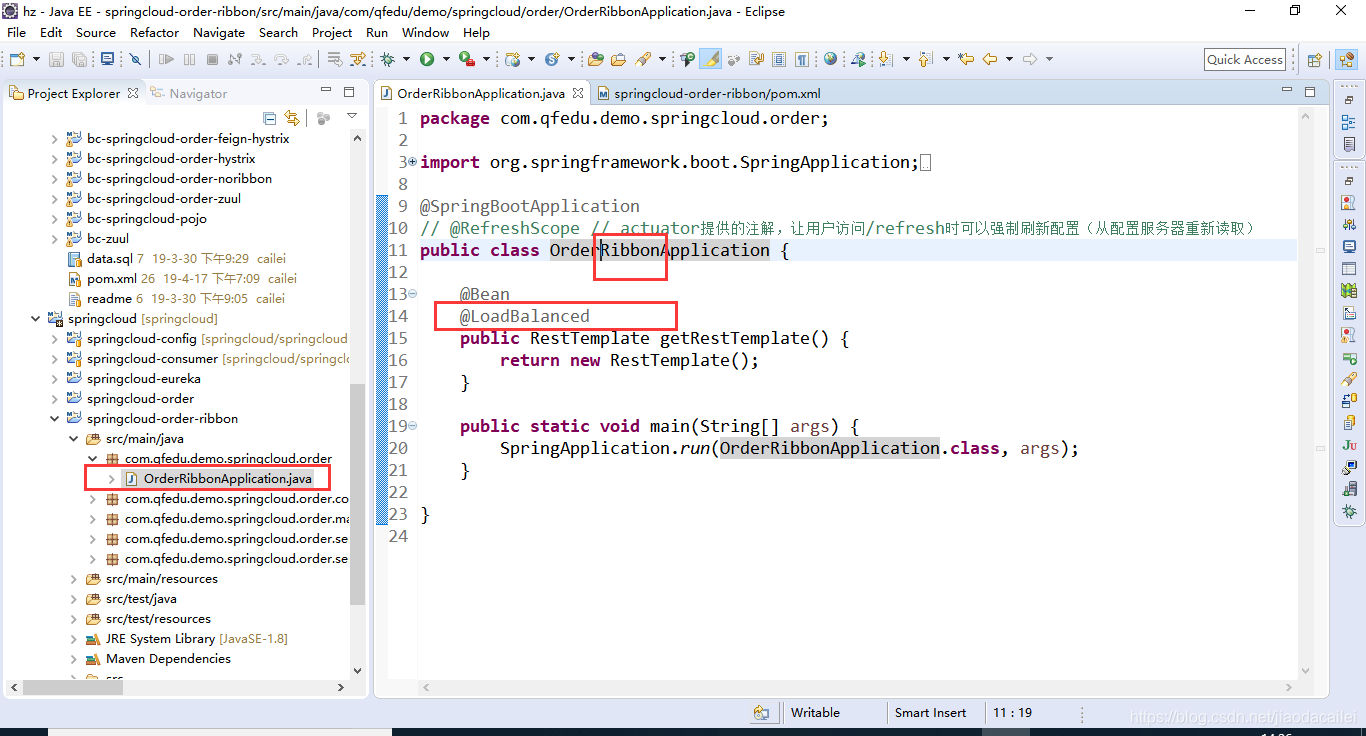Select bc-springcloud-order-hystrix project
The height and width of the screenshot is (736, 1366).
click(171, 159)
